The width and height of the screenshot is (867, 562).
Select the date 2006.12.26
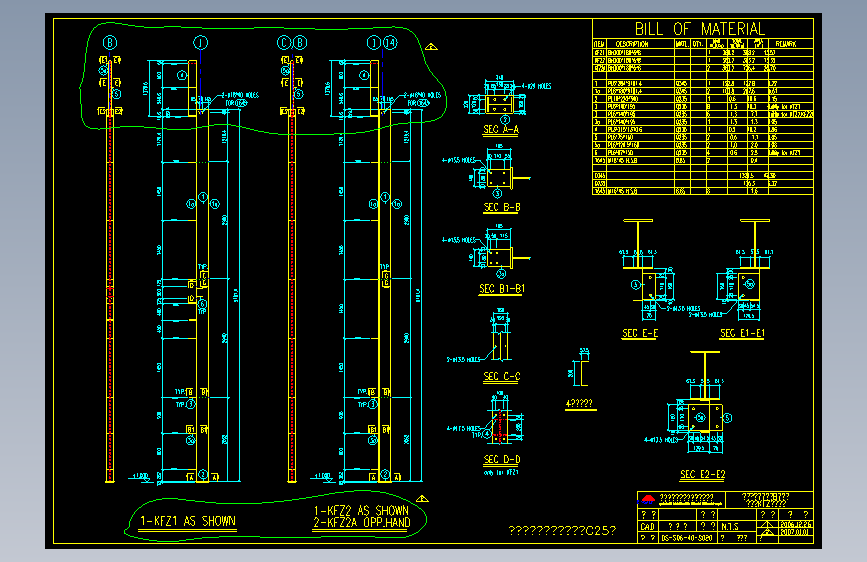pos(796,524)
